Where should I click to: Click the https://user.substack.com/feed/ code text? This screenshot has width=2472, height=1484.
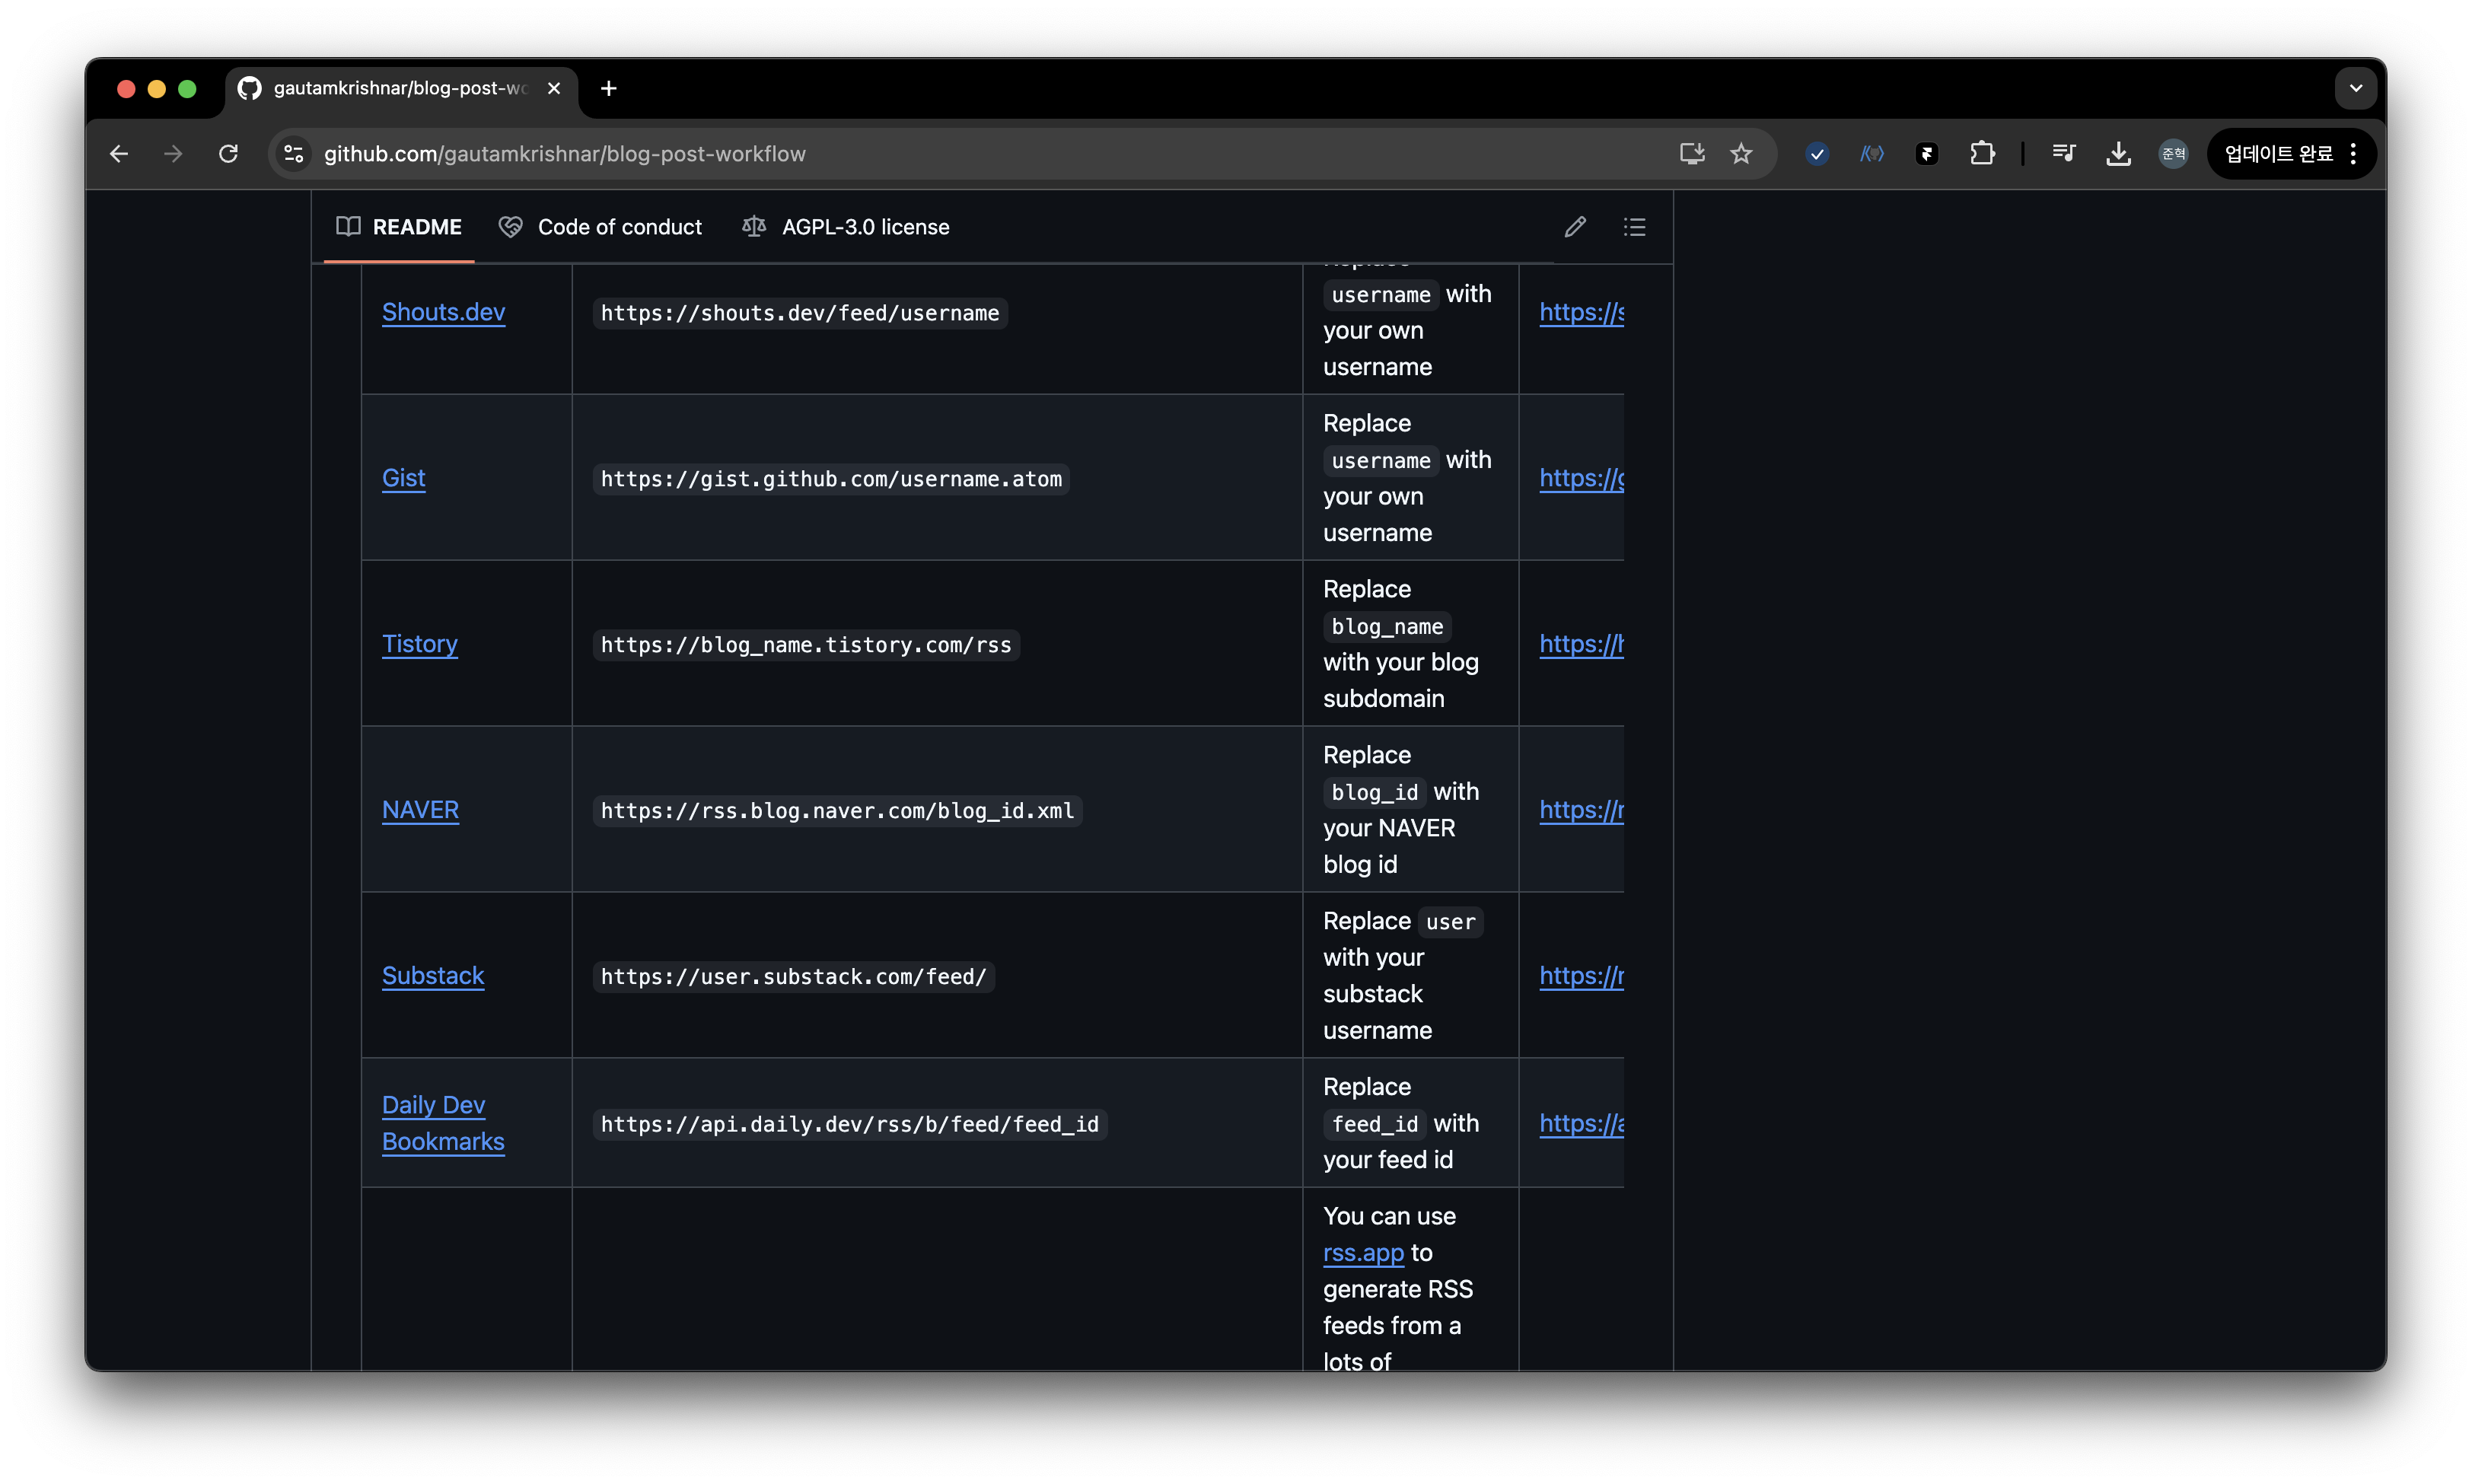793,977
